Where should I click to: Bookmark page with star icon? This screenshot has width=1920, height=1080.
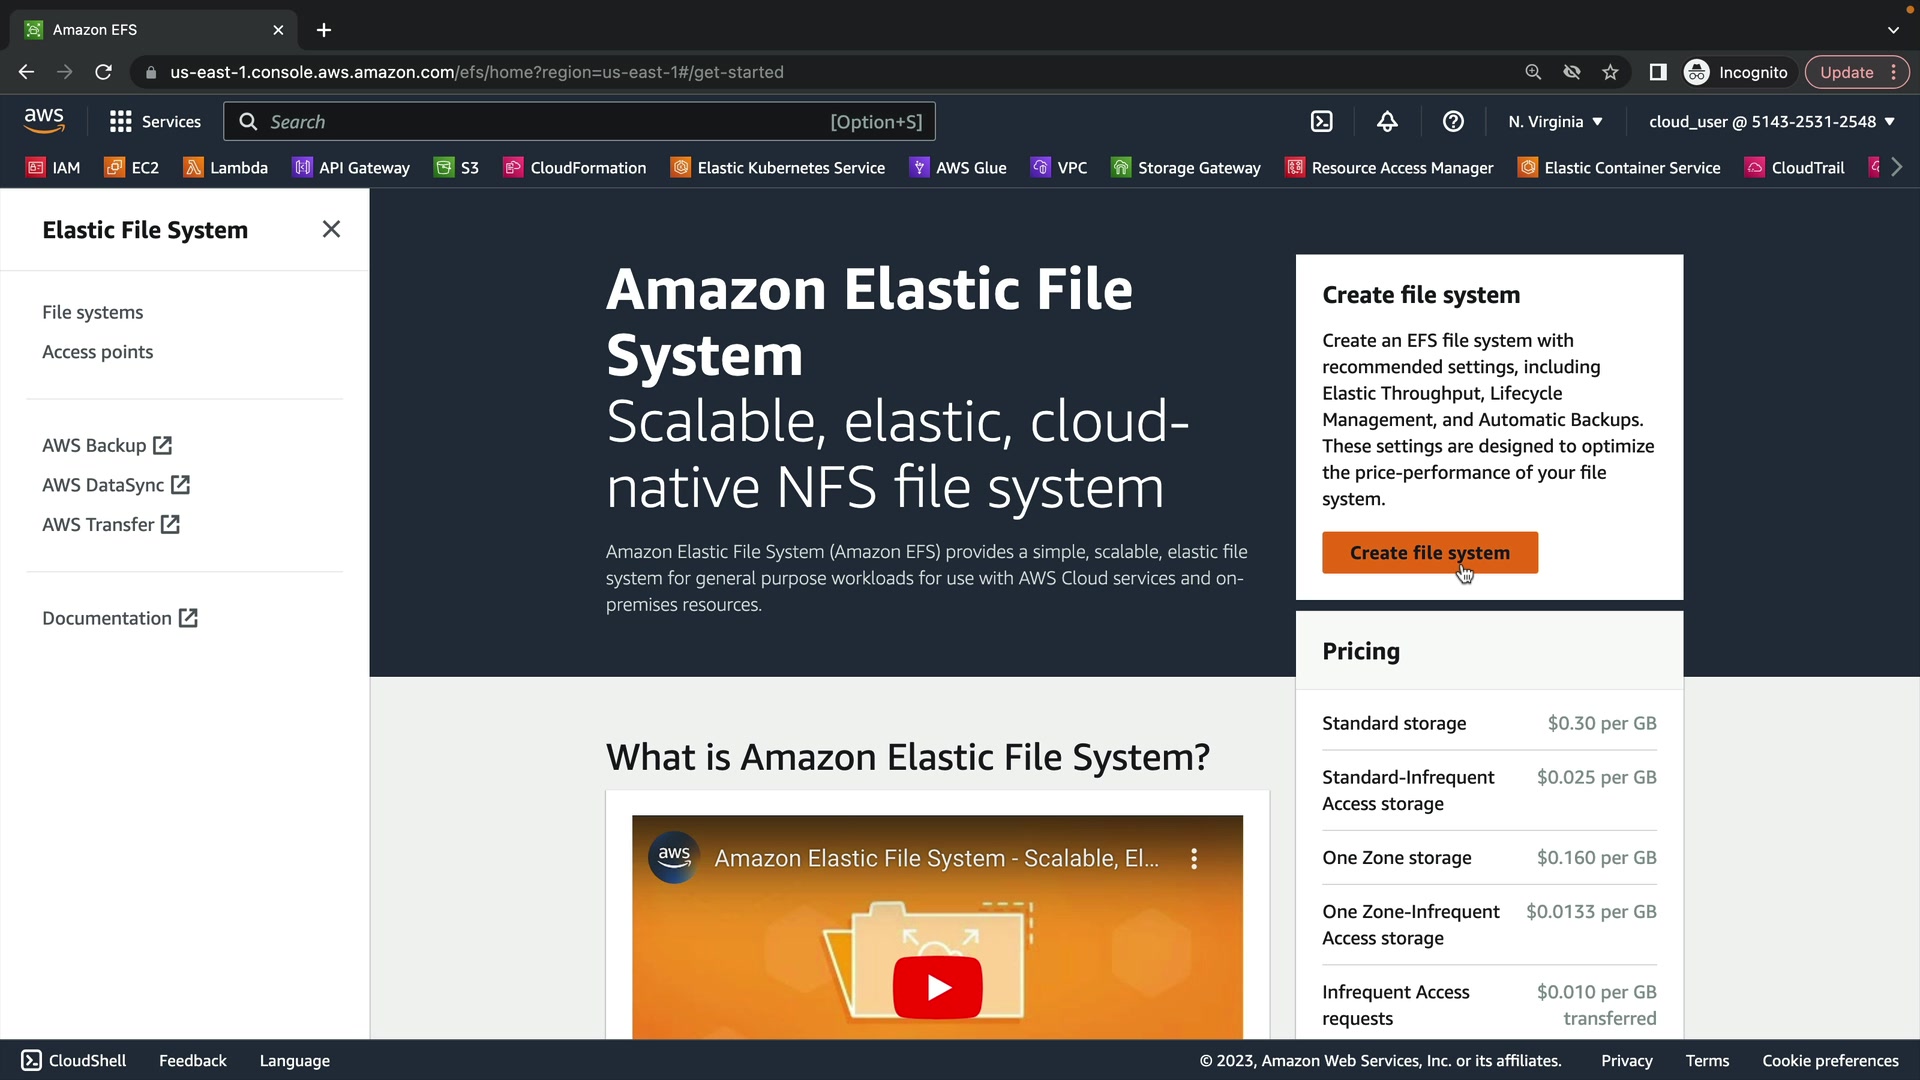[1610, 72]
